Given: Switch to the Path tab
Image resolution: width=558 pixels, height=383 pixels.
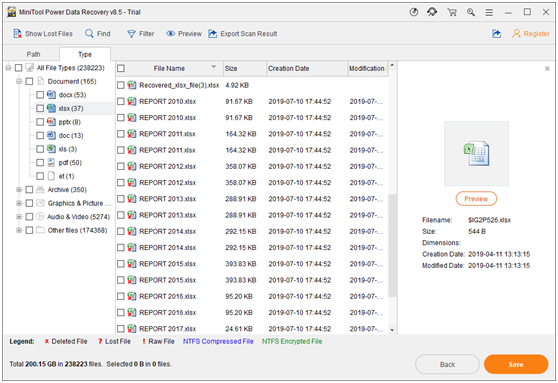Looking at the screenshot, I should pyautogui.click(x=33, y=54).
